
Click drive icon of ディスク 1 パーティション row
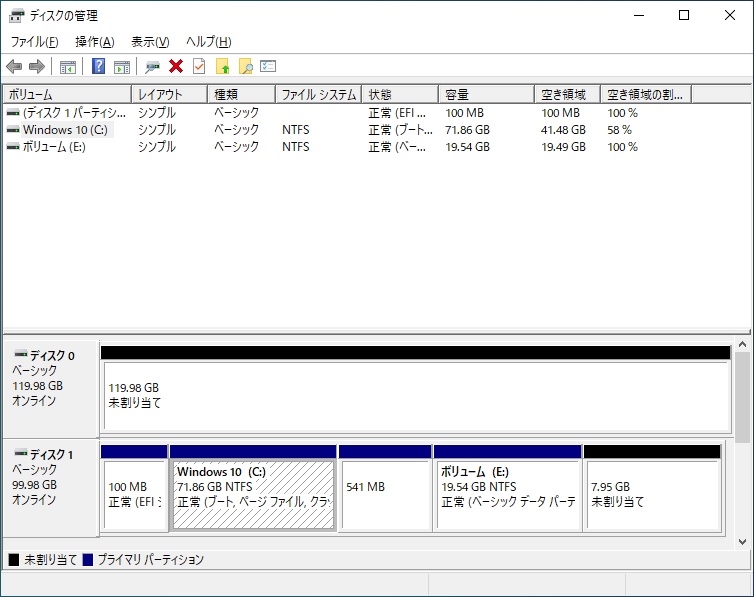(x=13, y=113)
